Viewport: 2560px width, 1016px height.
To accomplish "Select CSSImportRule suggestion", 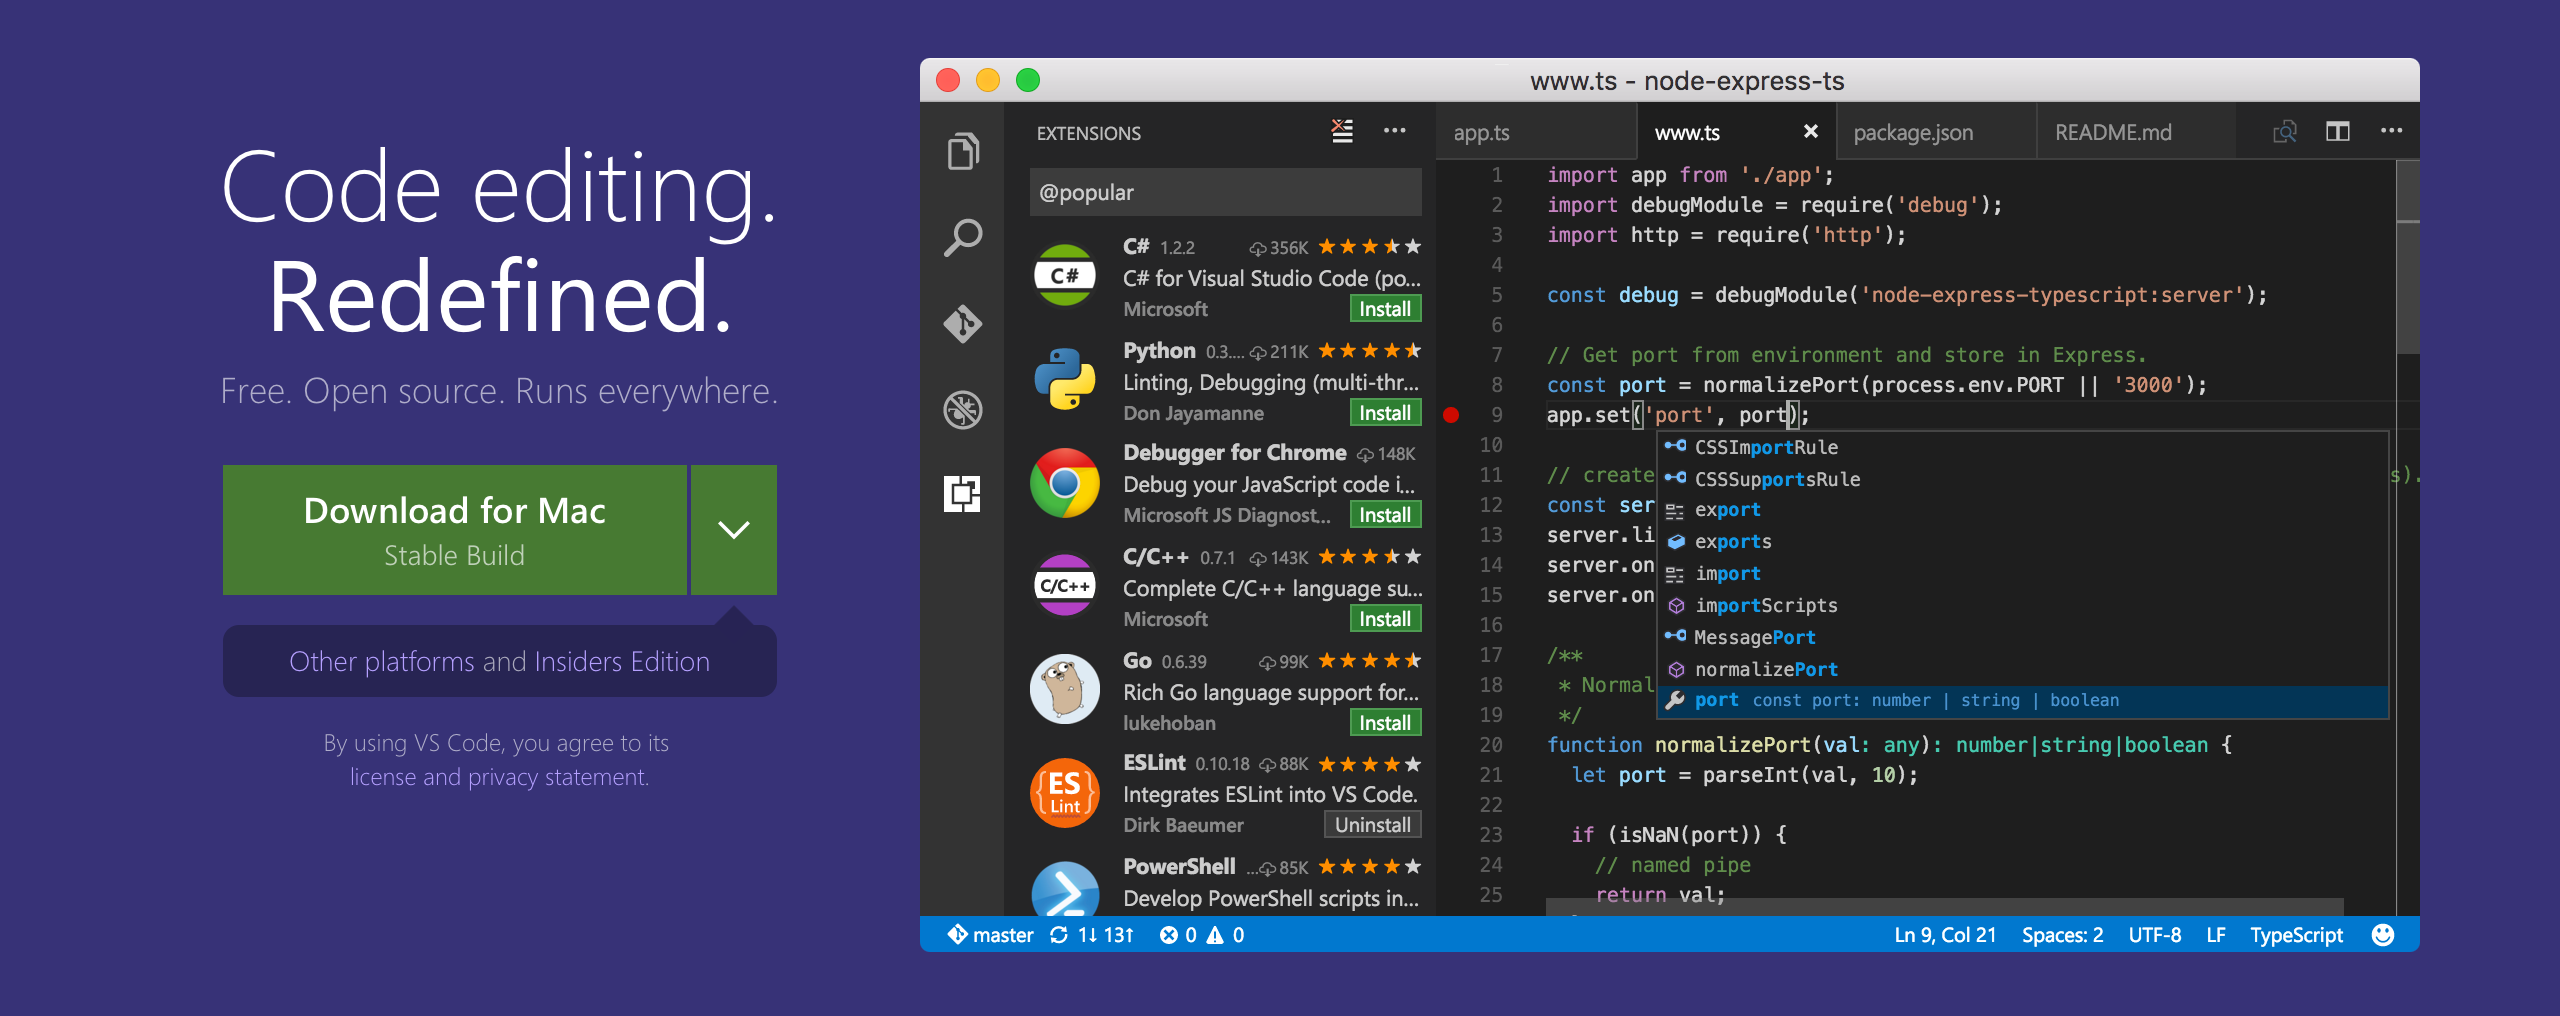I will point(2023,447).
